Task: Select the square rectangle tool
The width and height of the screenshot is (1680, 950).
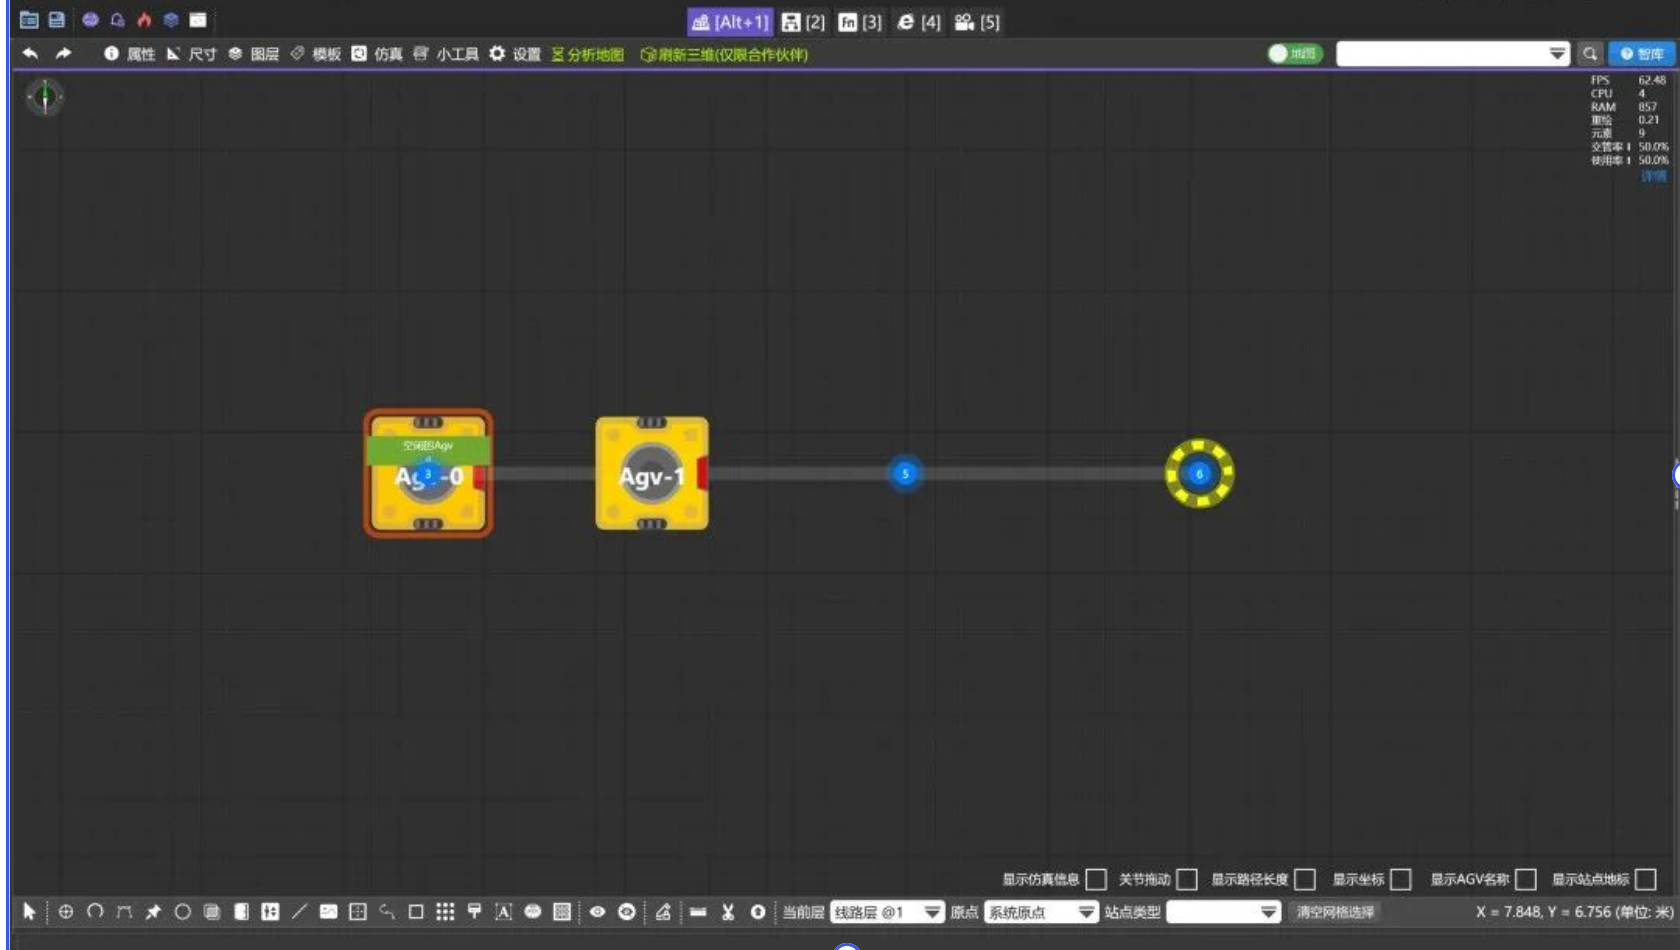Action: click(x=416, y=912)
